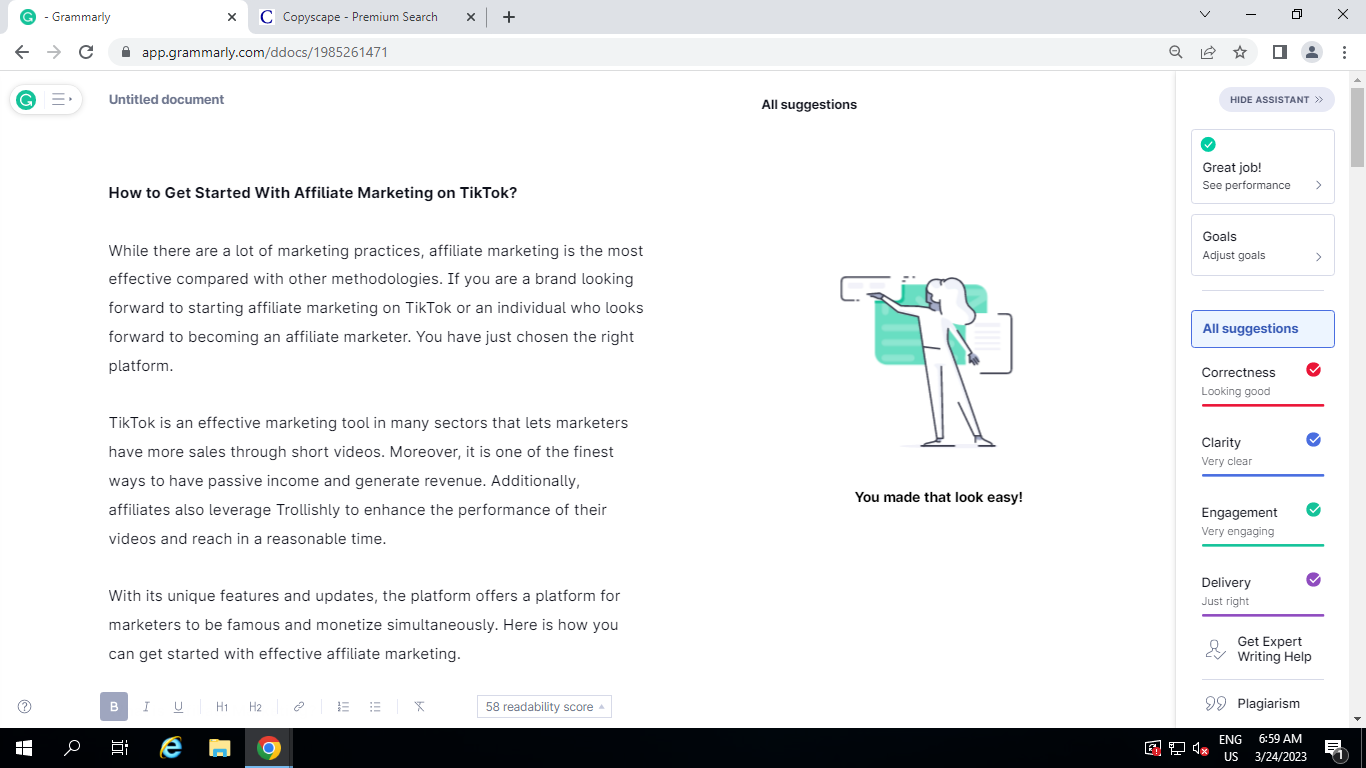This screenshot has width=1366, height=768.
Task: View site information via lock icon
Action: 126,52
